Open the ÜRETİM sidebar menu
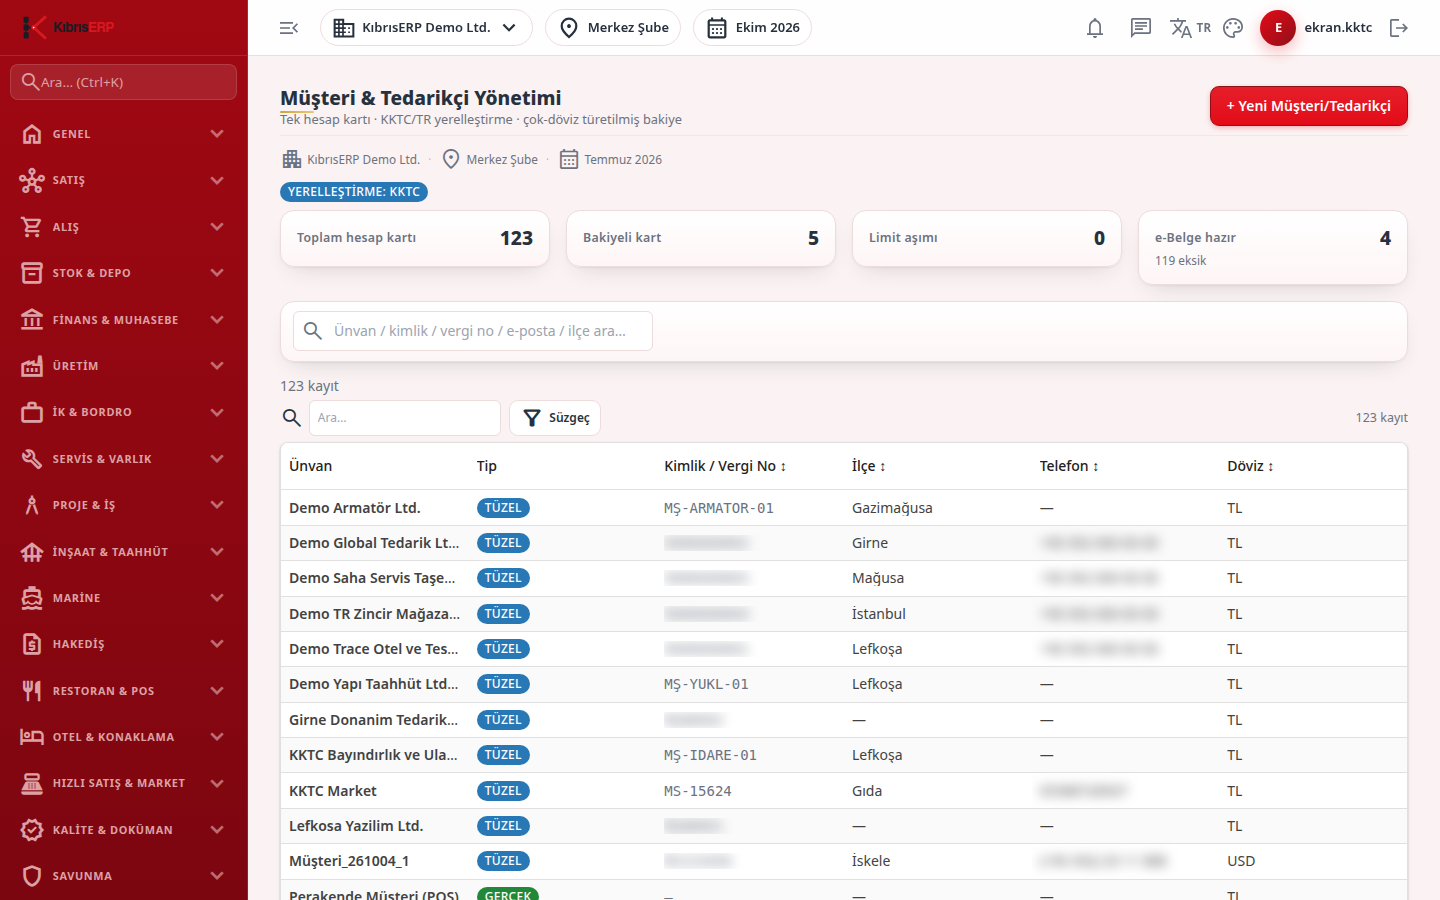Viewport: 1440px width, 900px height. point(124,366)
